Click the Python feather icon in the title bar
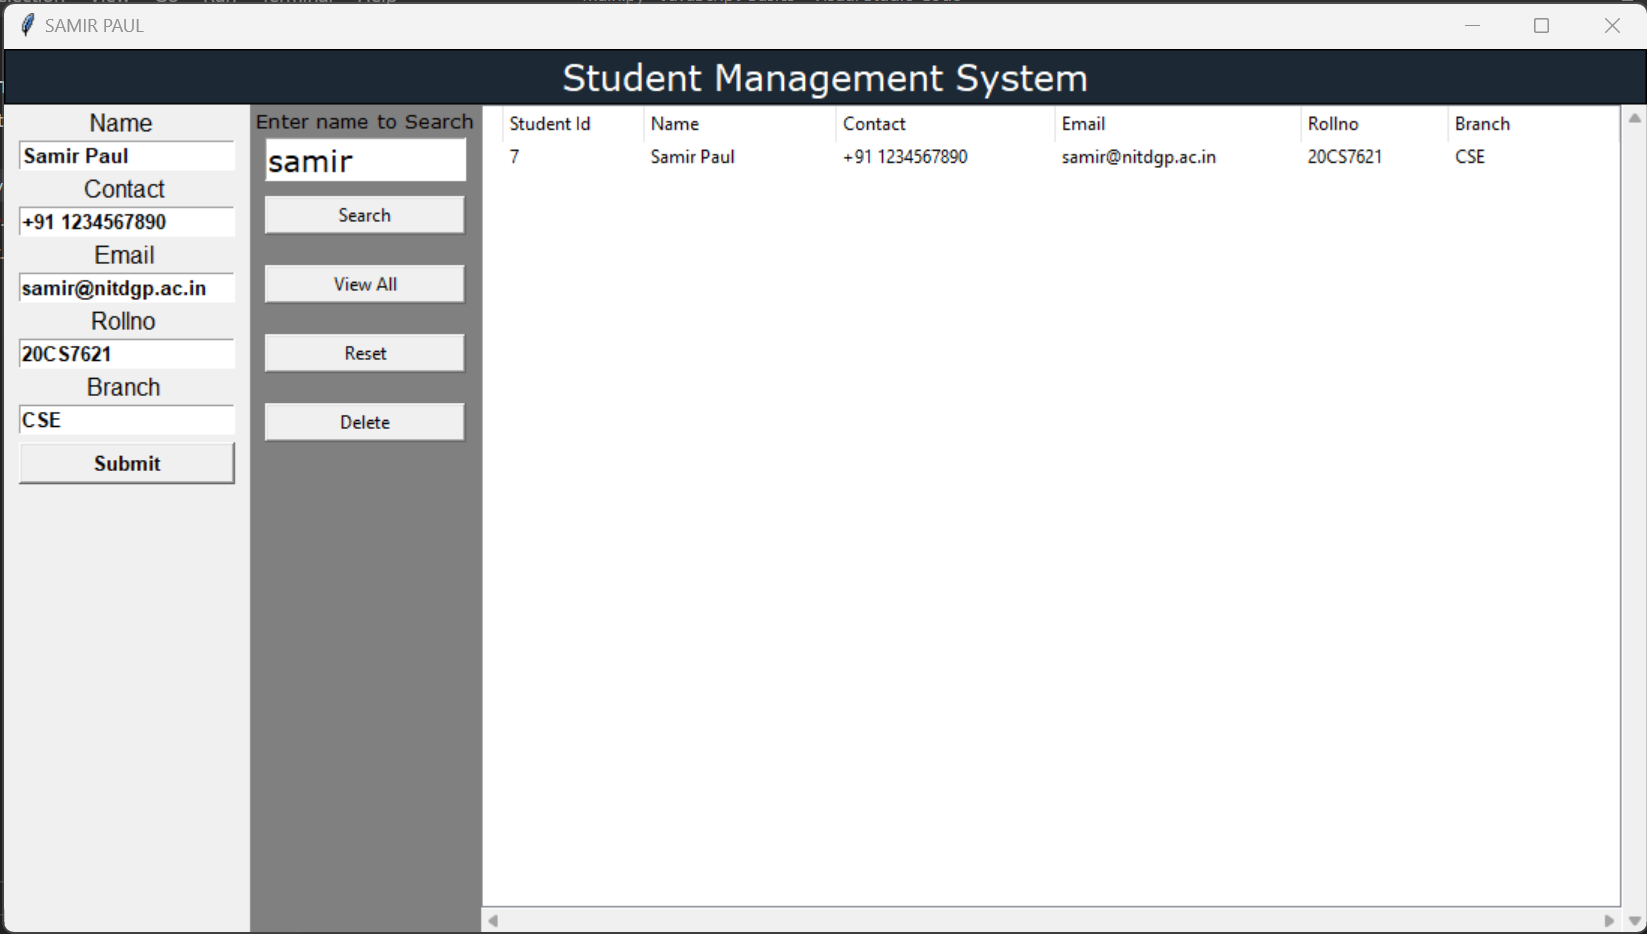The height and width of the screenshot is (934, 1647). click(x=25, y=25)
